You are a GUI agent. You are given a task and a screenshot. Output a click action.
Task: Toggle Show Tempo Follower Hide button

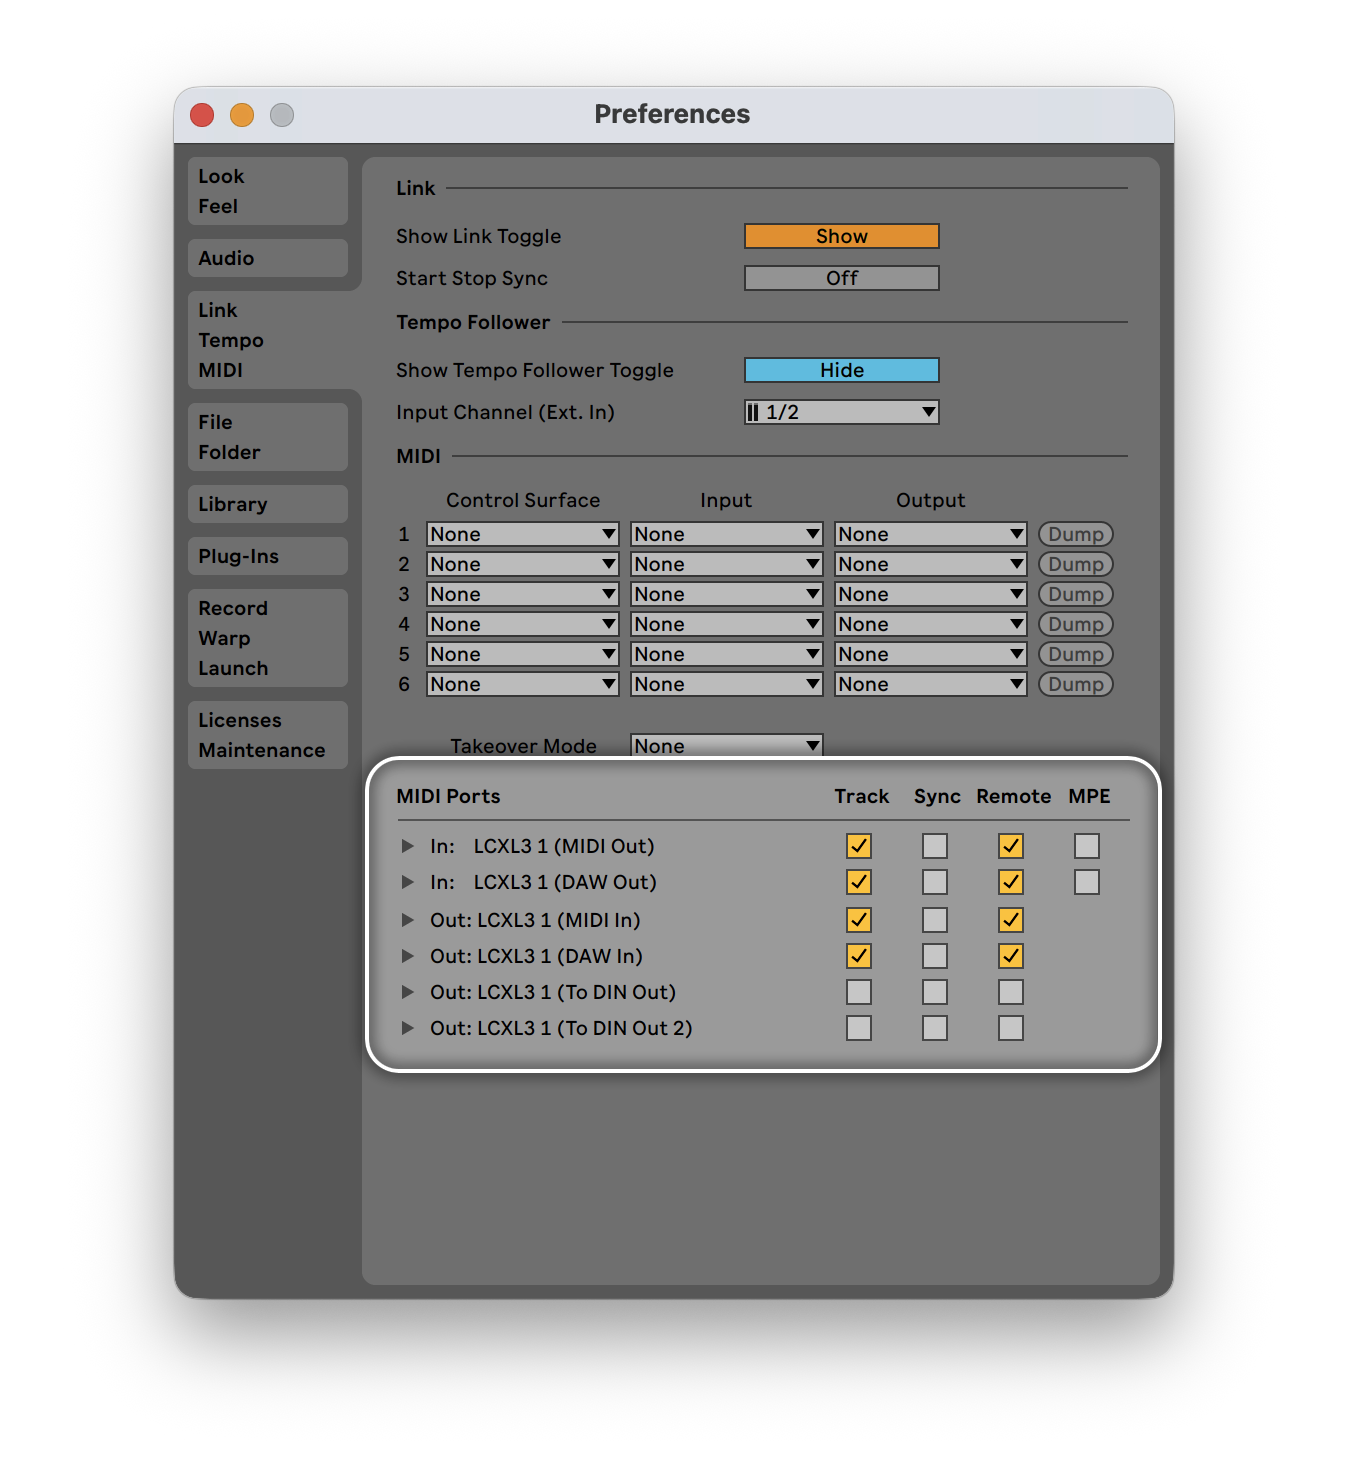click(842, 370)
